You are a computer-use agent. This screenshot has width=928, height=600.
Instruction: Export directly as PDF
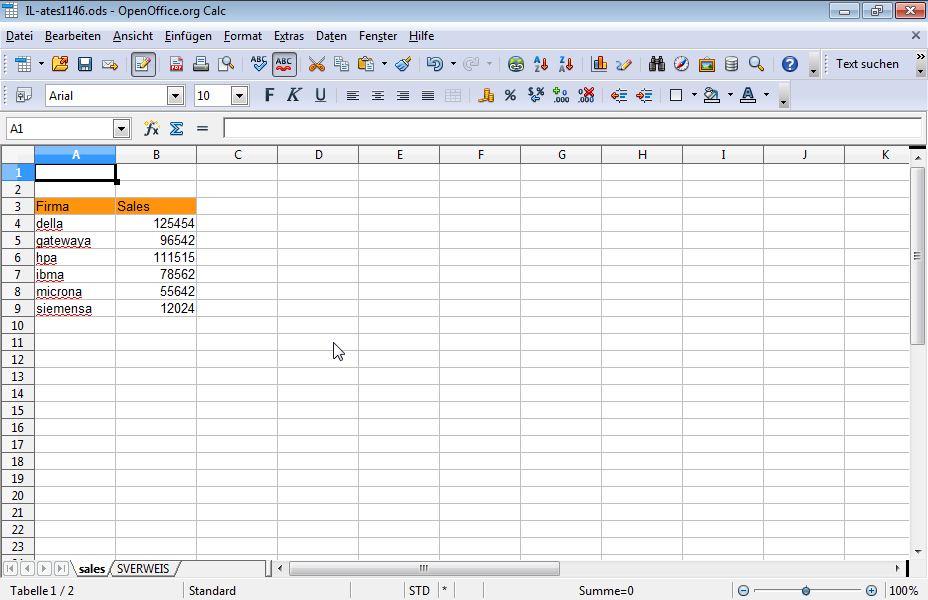point(176,64)
